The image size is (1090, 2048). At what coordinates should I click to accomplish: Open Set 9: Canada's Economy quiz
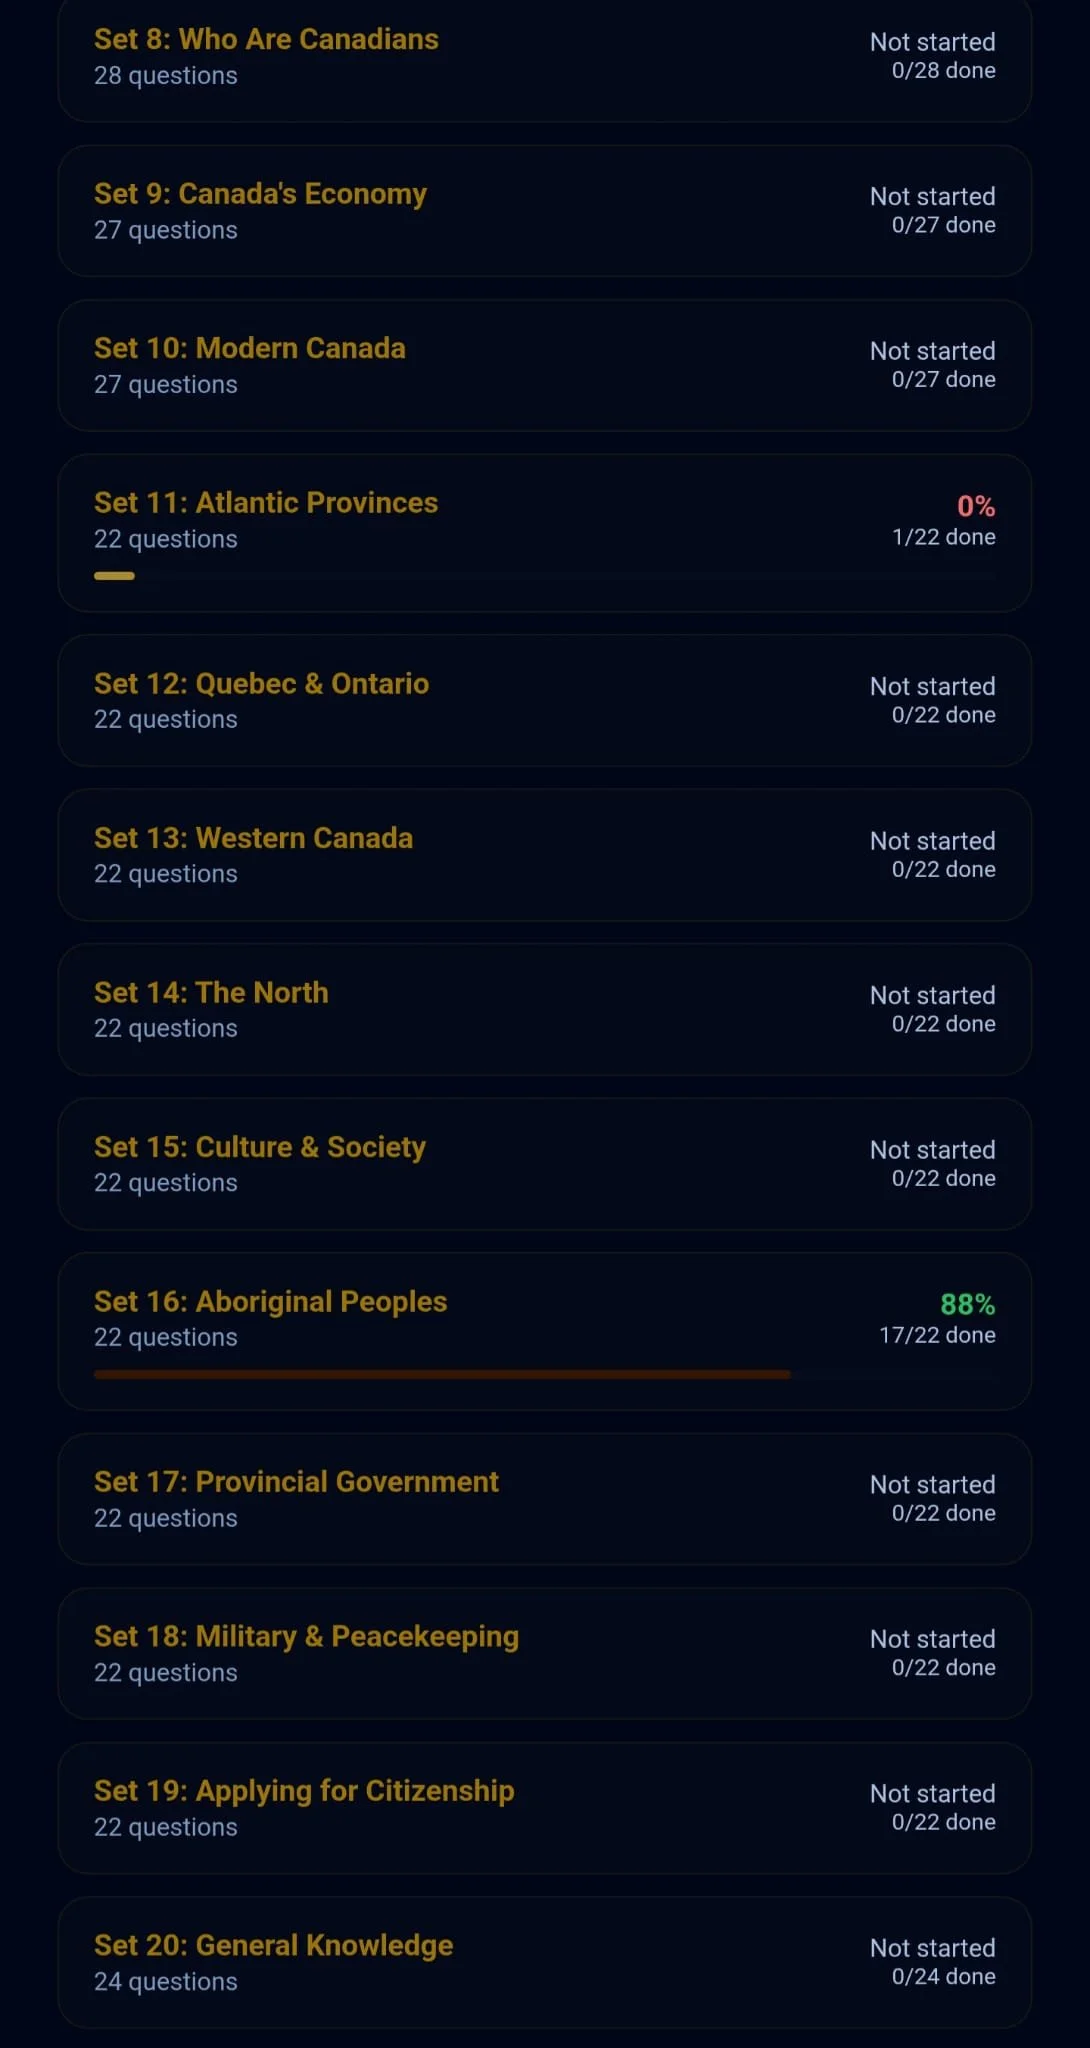pyautogui.click(x=545, y=211)
